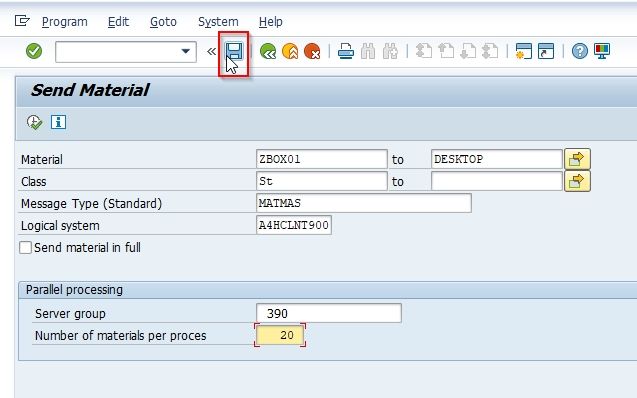This screenshot has height=398, width=637.
Task: Click the Message Type (Standard) label
Action: [x=91, y=203]
